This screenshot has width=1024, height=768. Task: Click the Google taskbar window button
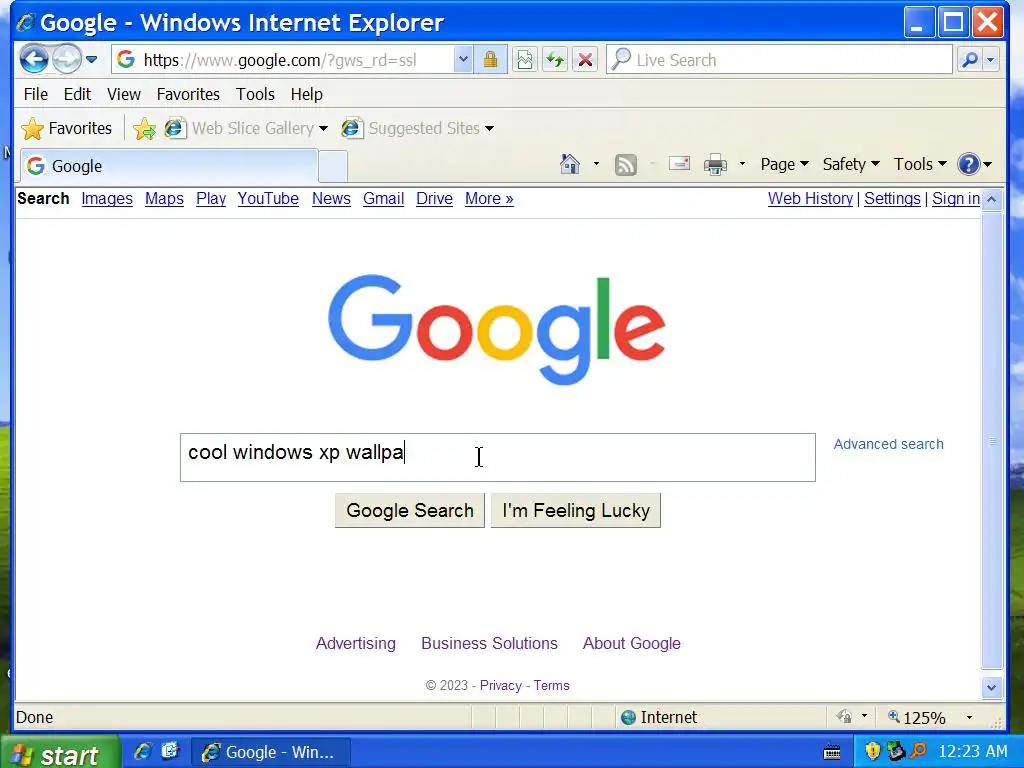pos(270,752)
